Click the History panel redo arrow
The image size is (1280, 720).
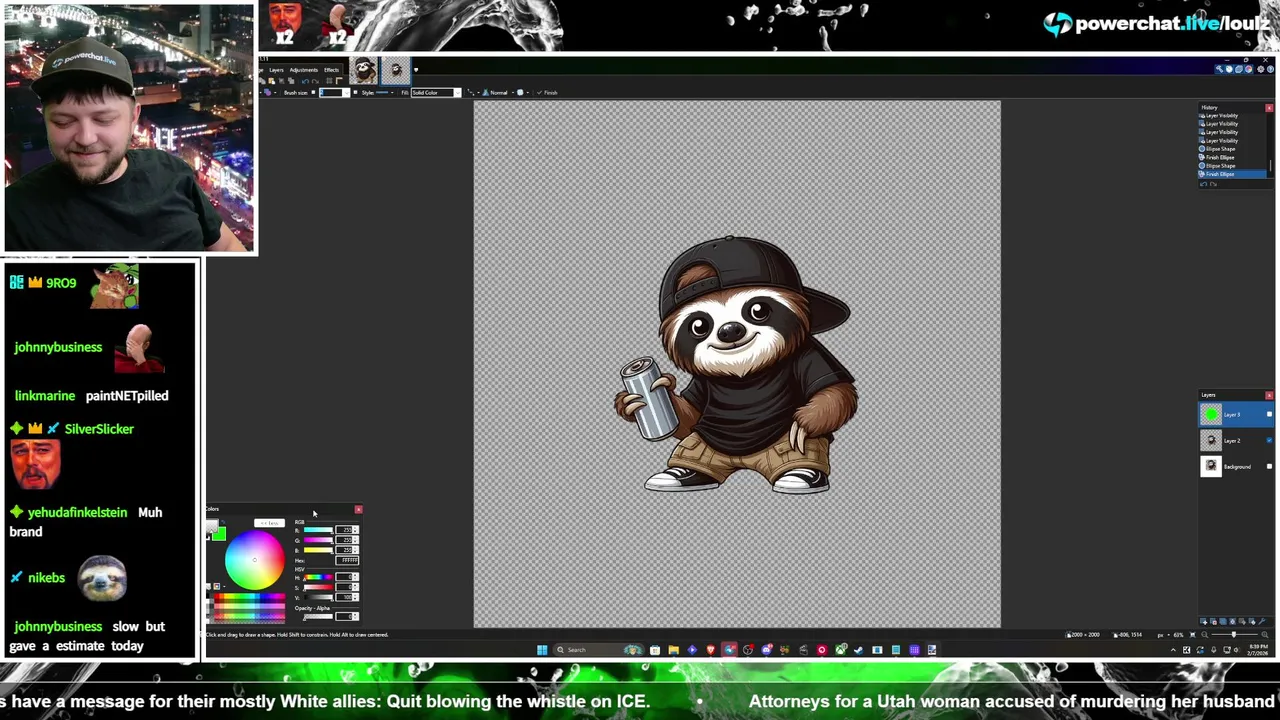pyautogui.click(x=1213, y=185)
